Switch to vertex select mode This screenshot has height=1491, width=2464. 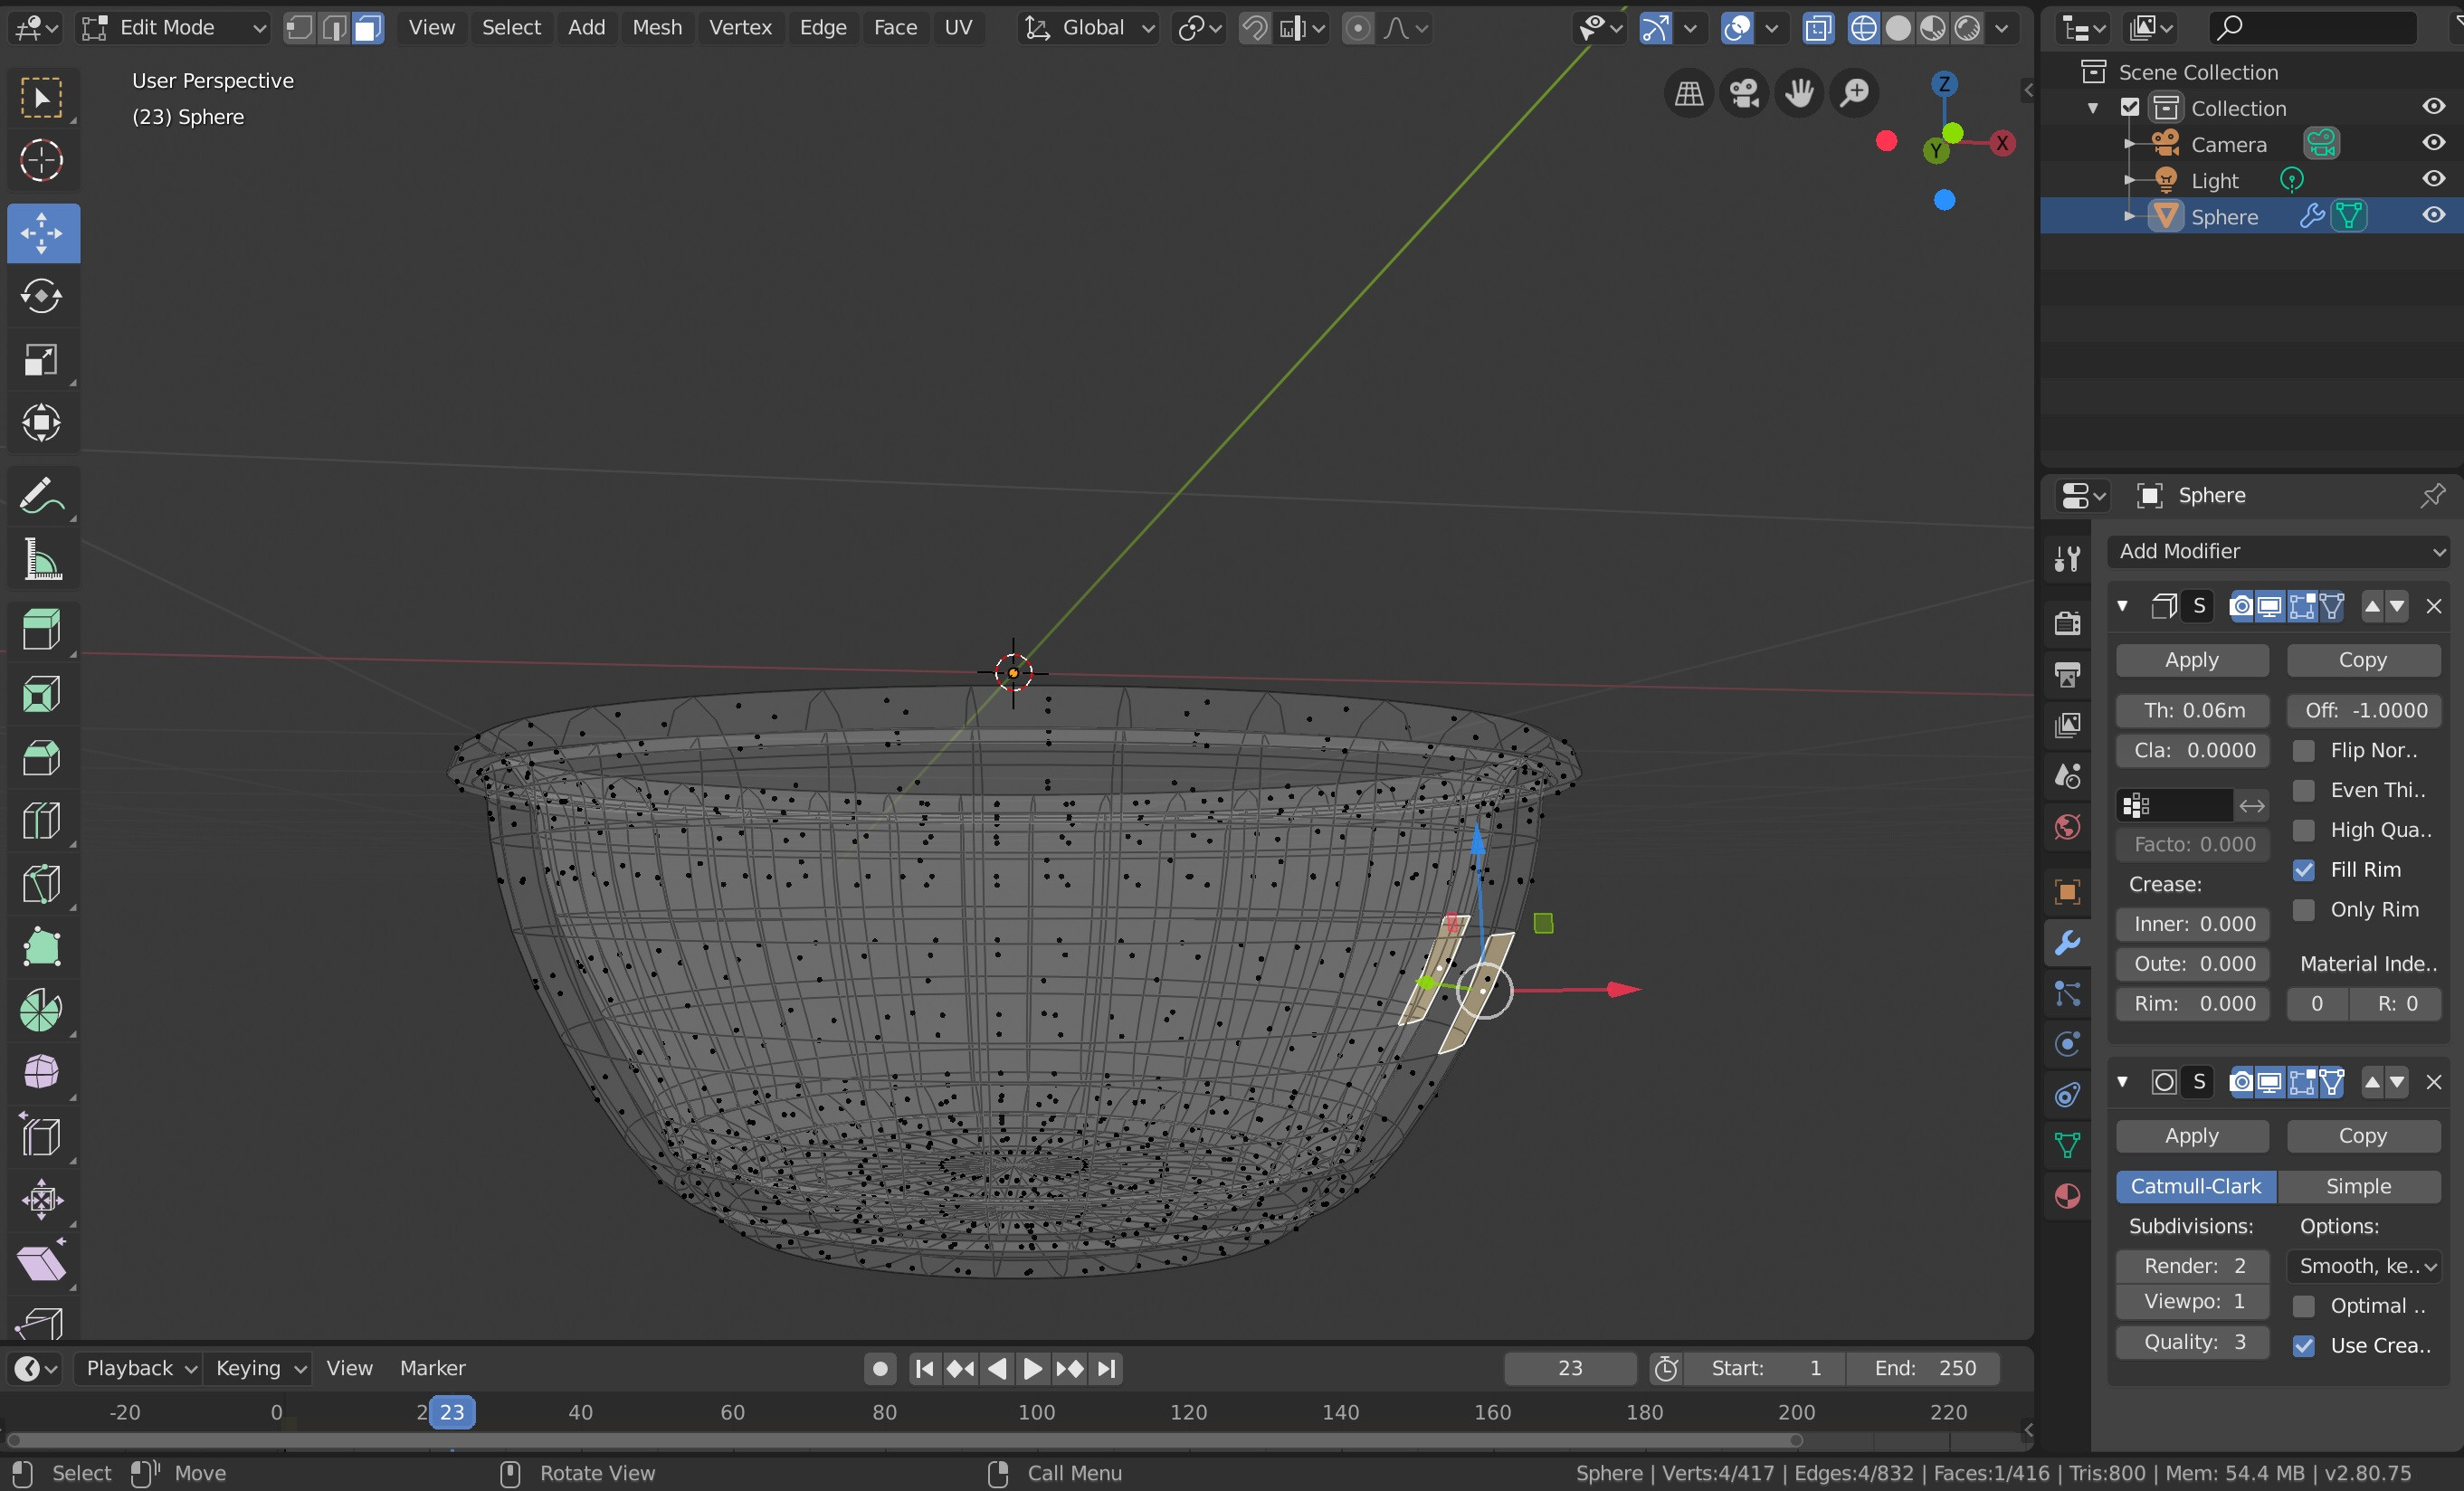click(299, 28)
